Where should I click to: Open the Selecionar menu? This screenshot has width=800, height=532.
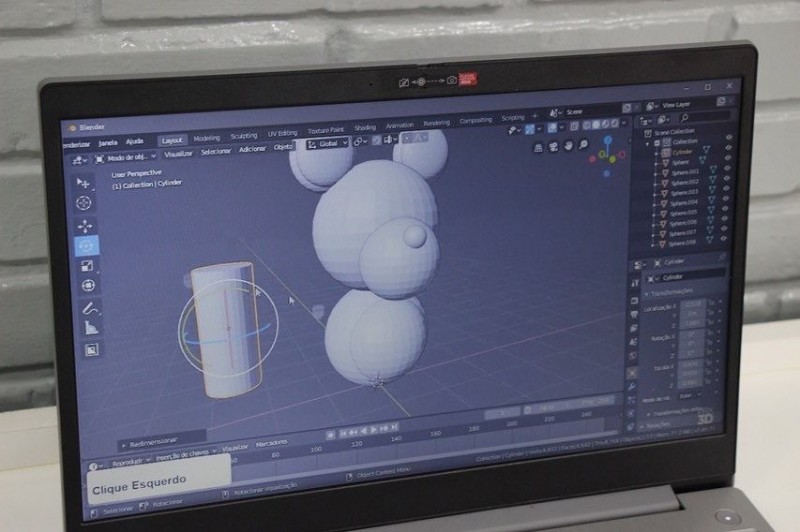[x=216, y=151]
